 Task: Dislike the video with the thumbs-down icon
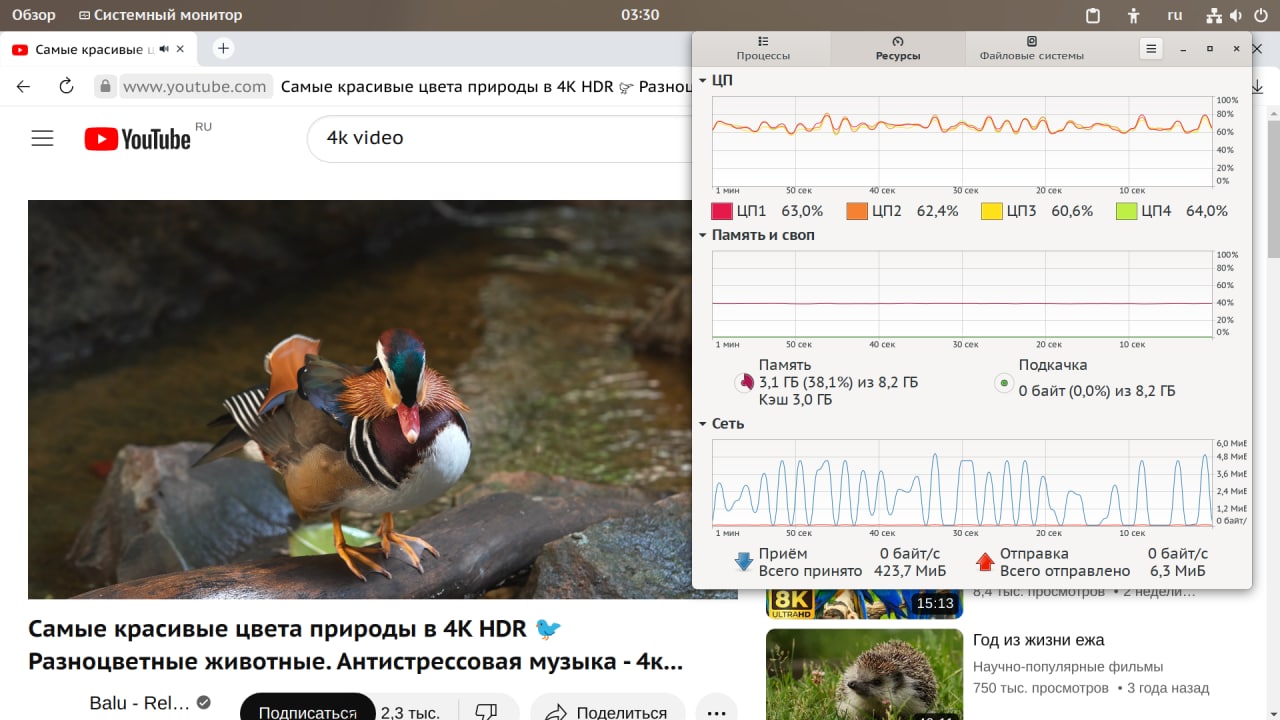tap(486, 713)
